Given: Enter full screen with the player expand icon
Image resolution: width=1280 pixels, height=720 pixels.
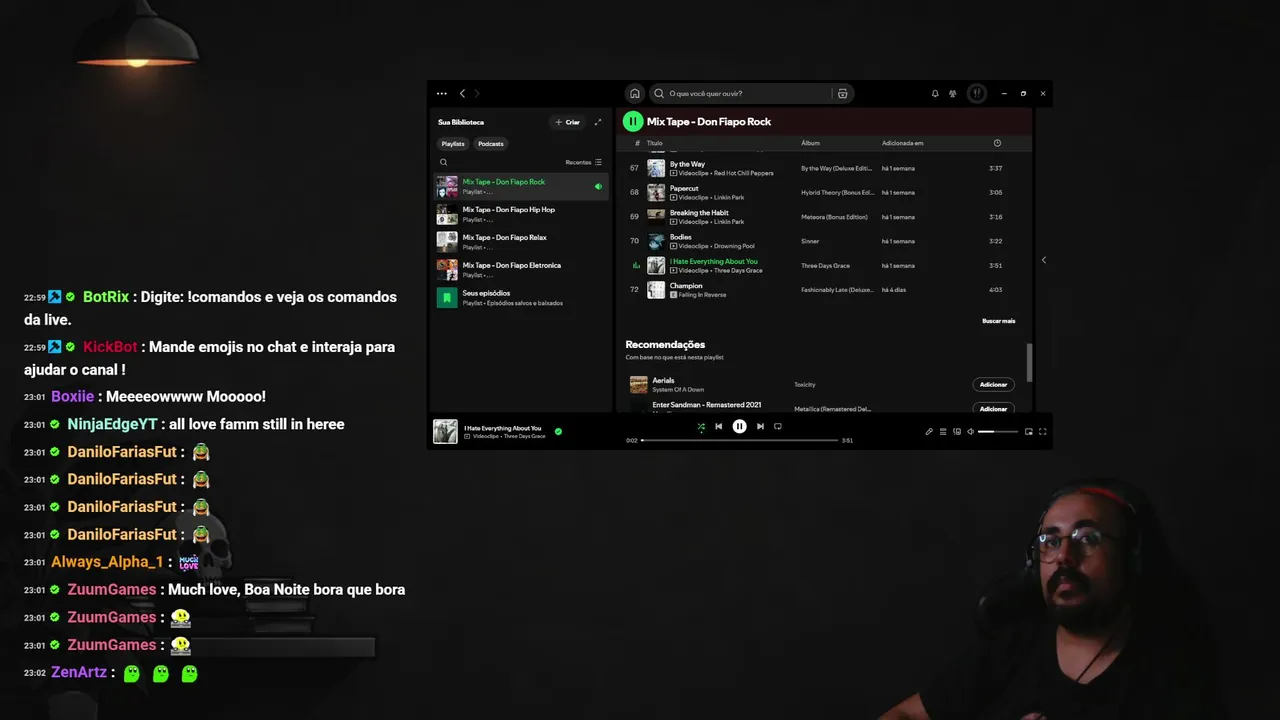Looking at the screenshot, I should [x=1043, y=432].
